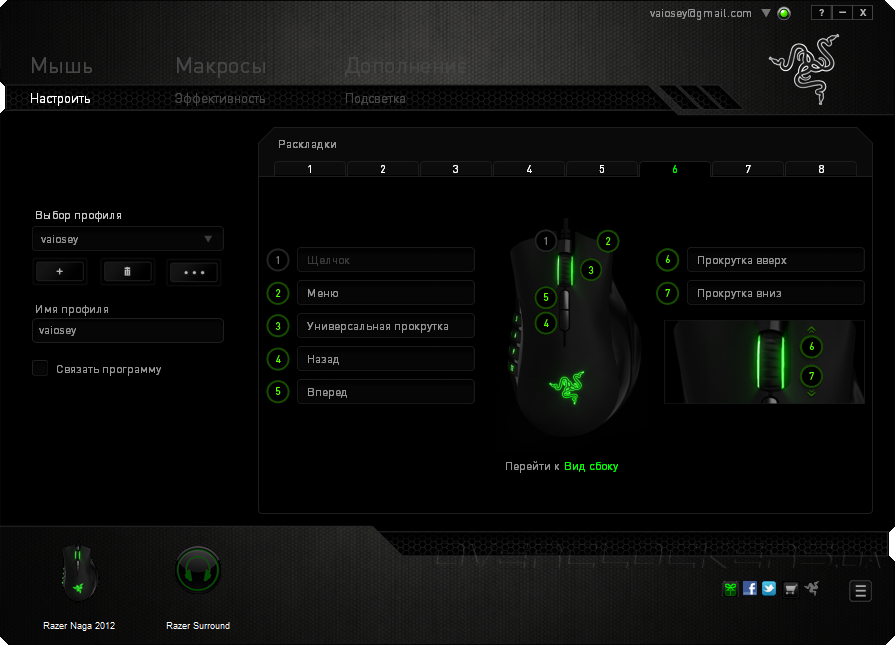Open the Настроить sub-tab
Viewport: 896px width, 646px height.
[60, 98]
